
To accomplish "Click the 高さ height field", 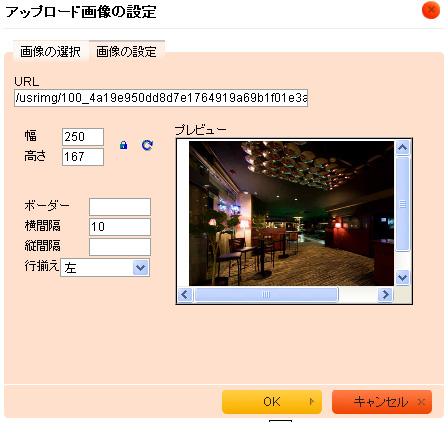I will click(x=83, y=157).
